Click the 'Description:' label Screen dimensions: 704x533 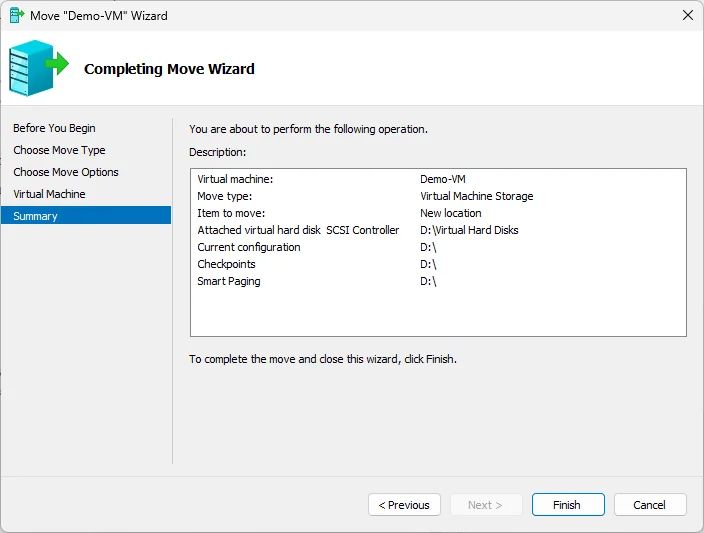click(218, 152)
